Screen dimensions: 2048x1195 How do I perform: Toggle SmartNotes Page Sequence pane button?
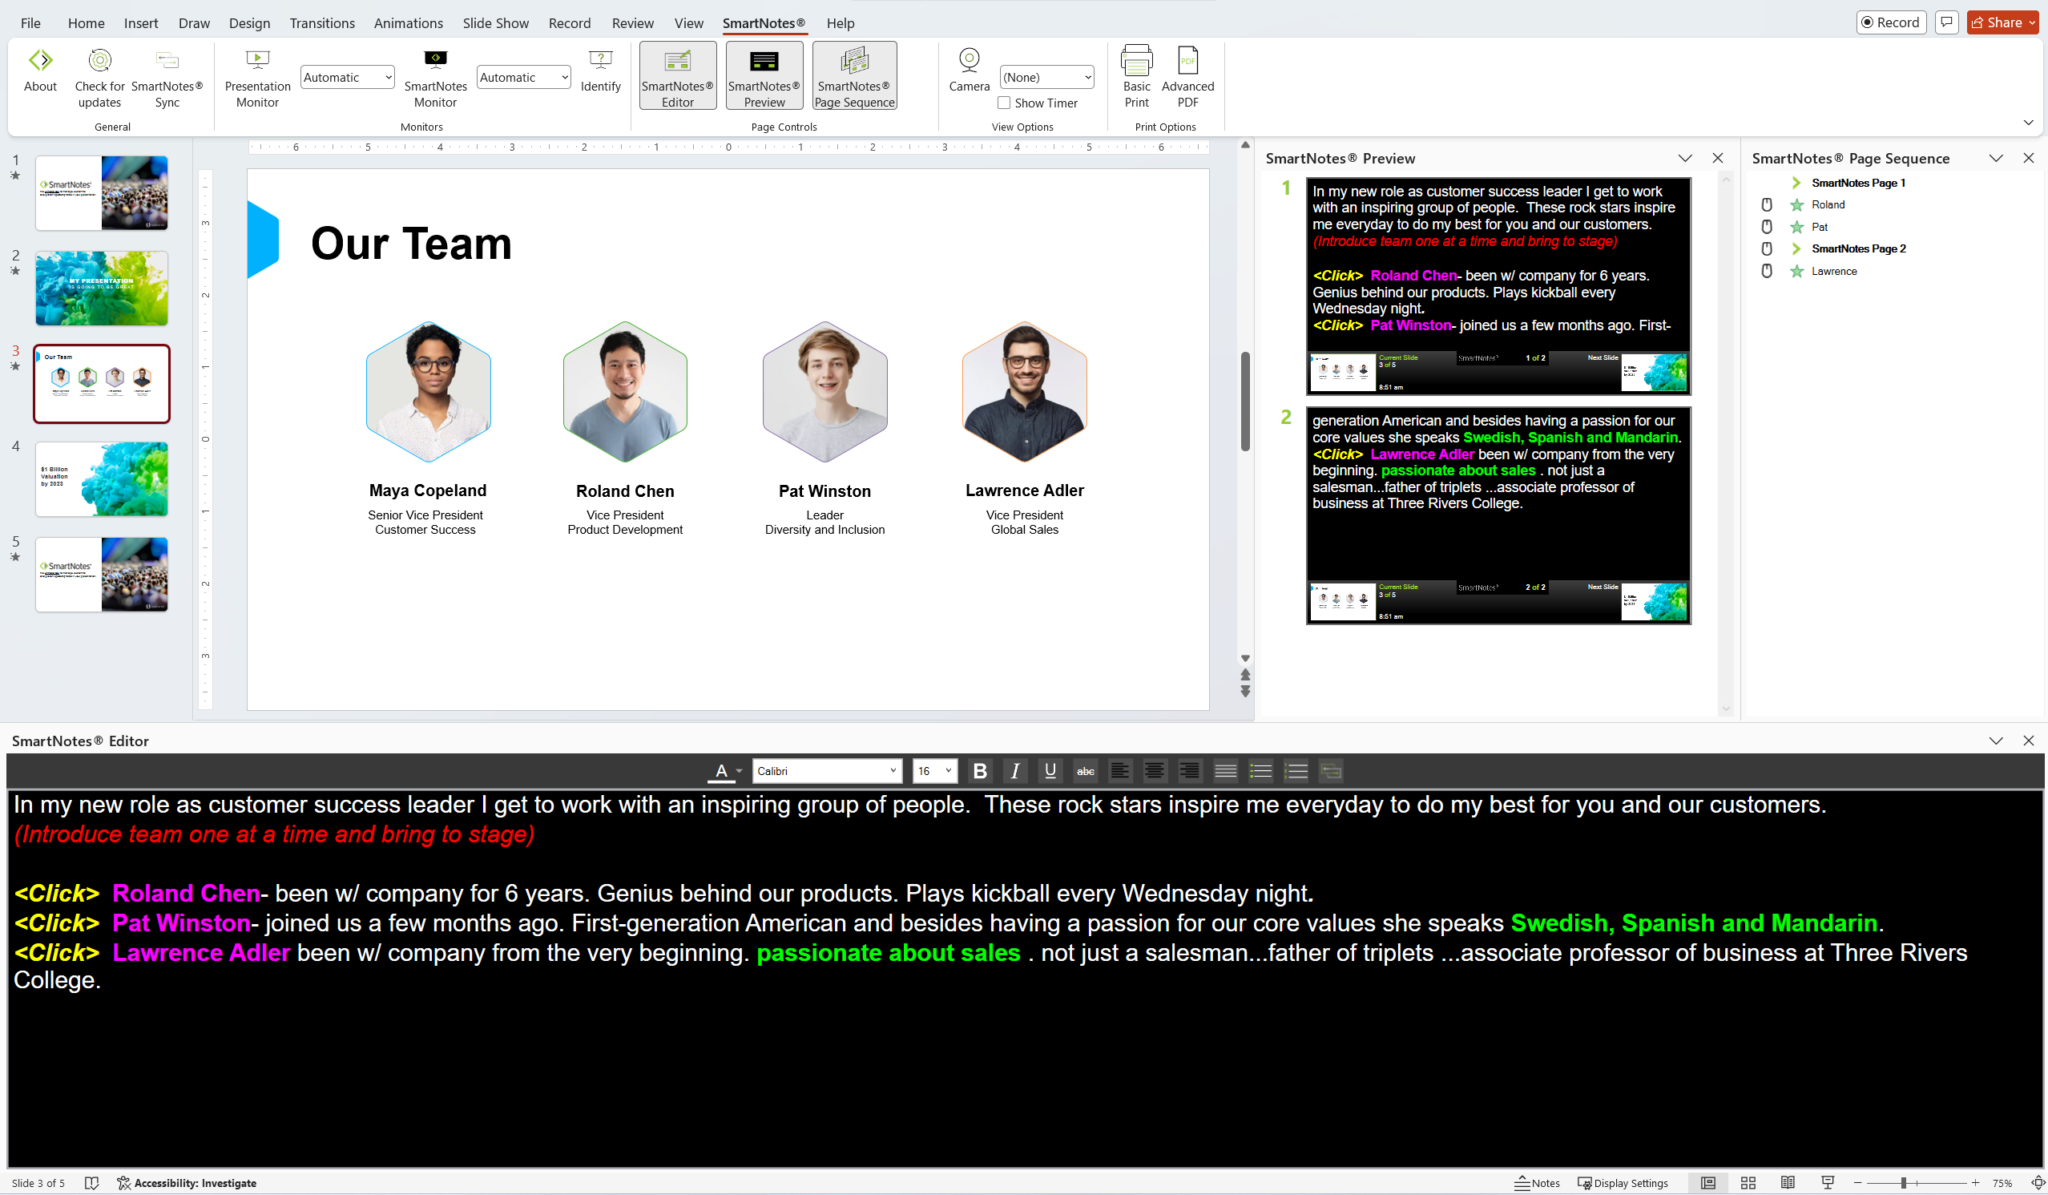854,76
